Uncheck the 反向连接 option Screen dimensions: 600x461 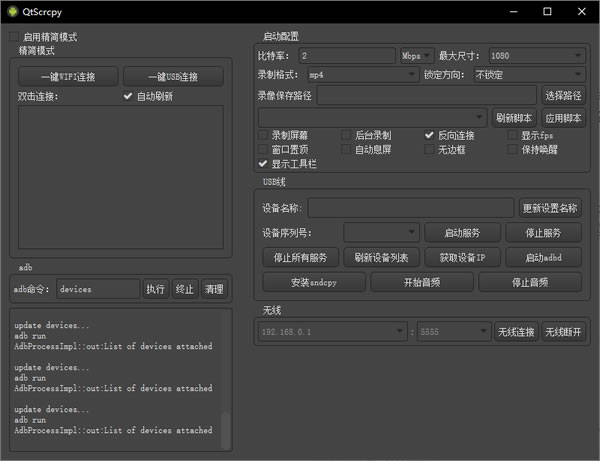coord(431,135)
